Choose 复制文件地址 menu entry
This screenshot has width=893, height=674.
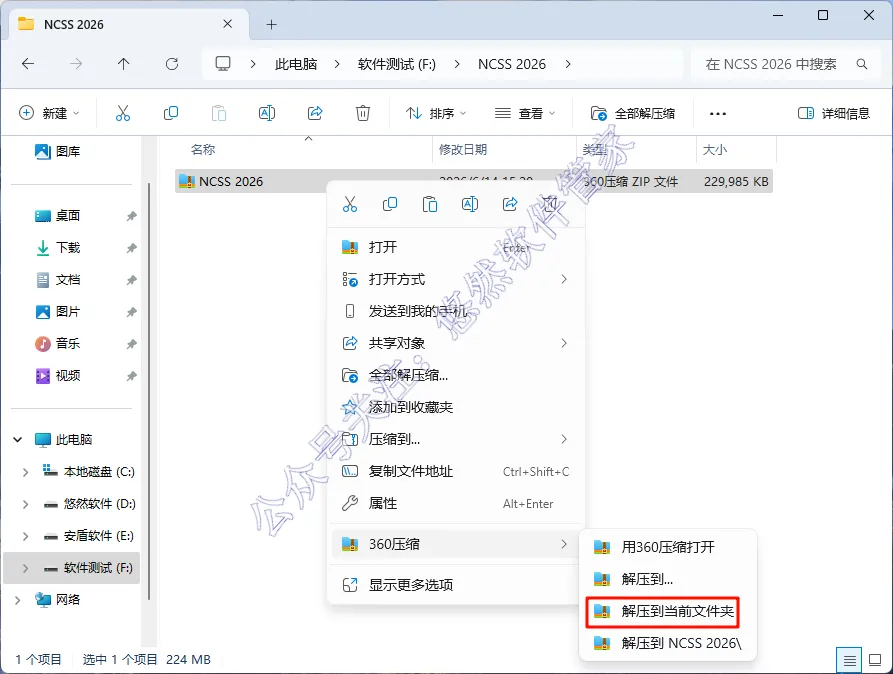pyautogui.click(x=456, y=471)
